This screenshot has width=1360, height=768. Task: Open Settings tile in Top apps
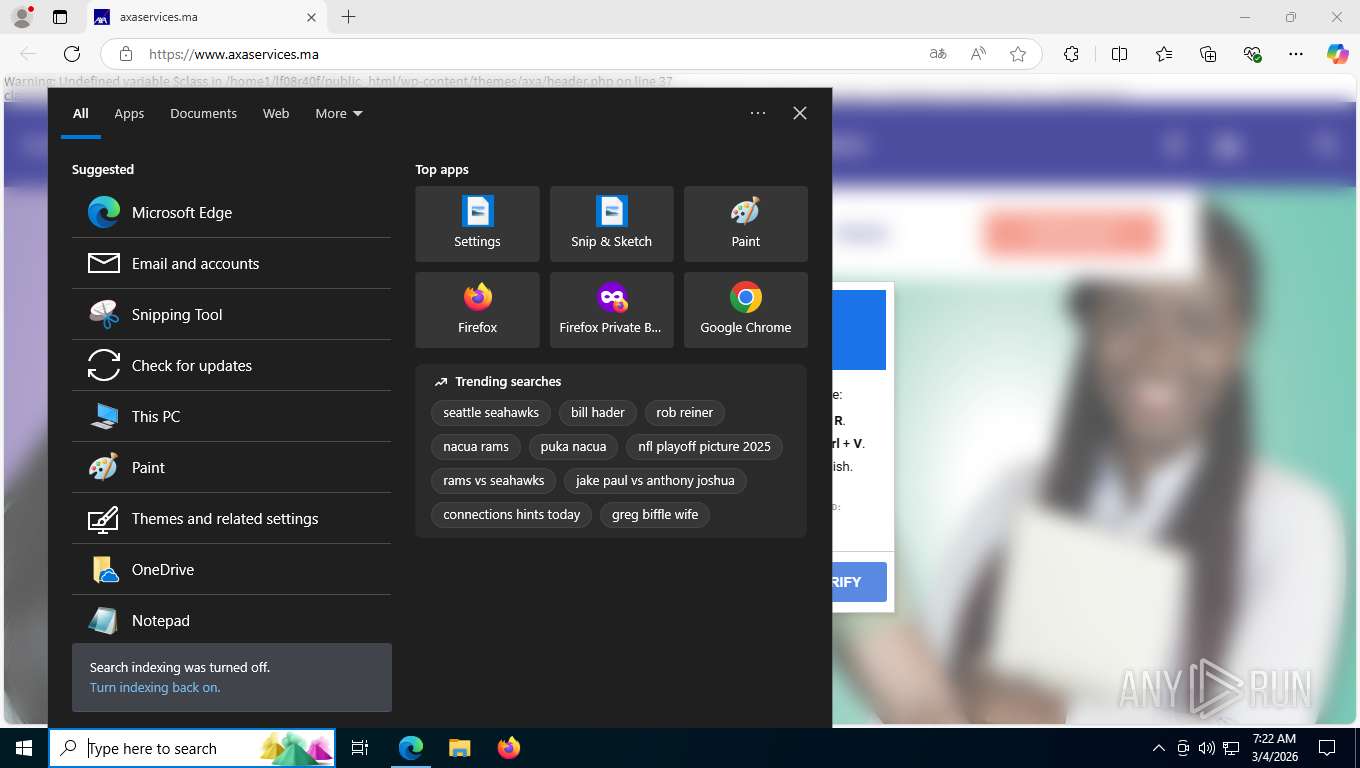[477, 224]
